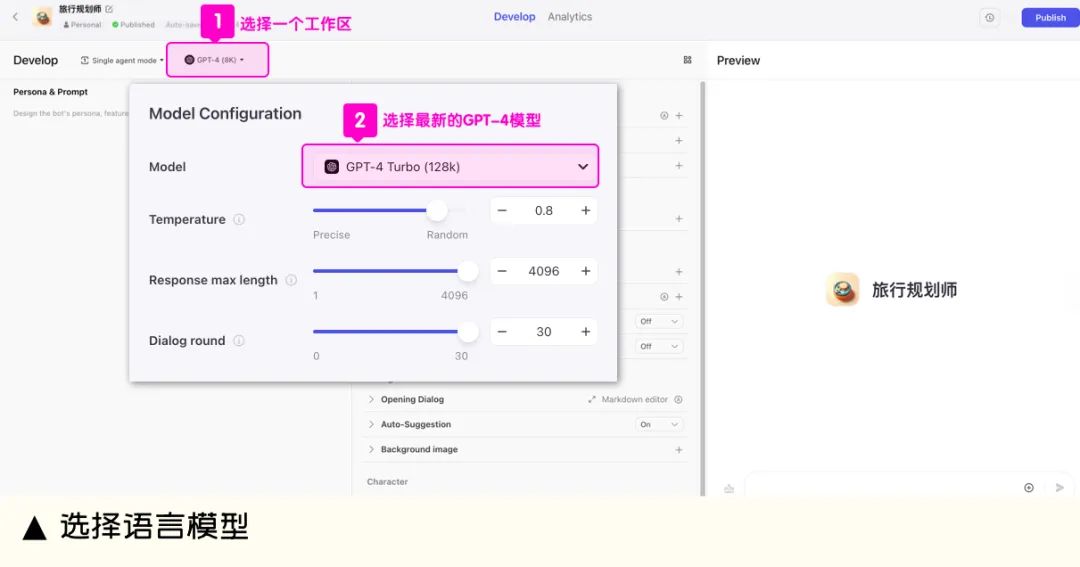Image resolution: width=1080 pixels, height=567 pixels.
Task: Show info for Response max length
Action: coord(291,280)
